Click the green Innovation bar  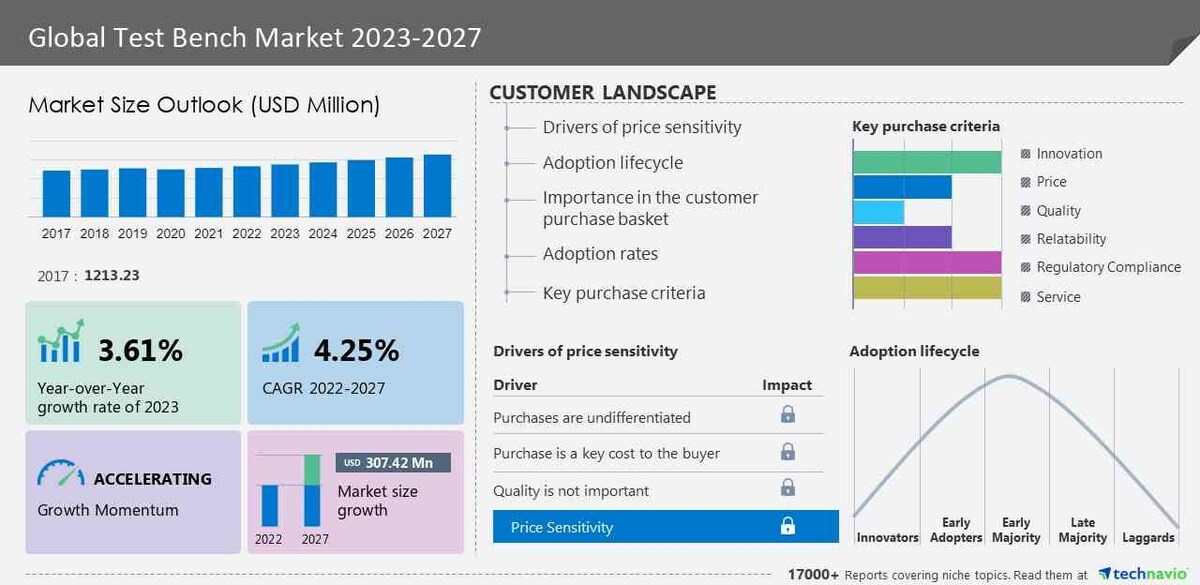[x=927, y=162]
